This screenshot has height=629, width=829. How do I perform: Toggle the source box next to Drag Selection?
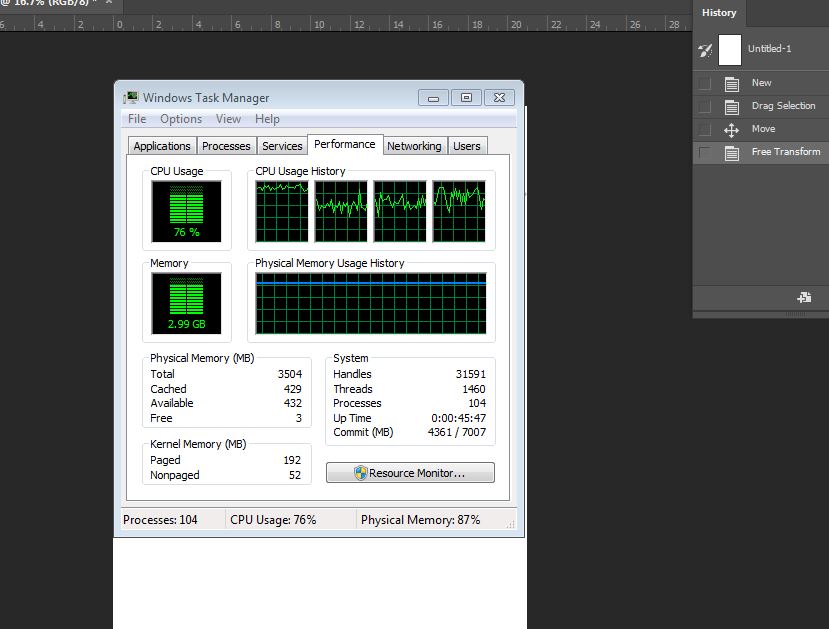705,107
